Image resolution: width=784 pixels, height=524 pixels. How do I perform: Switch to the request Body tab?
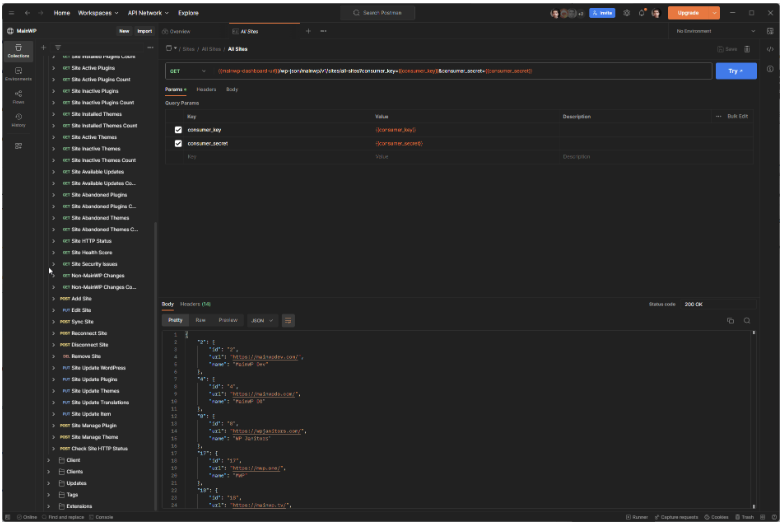click(232, 90)
